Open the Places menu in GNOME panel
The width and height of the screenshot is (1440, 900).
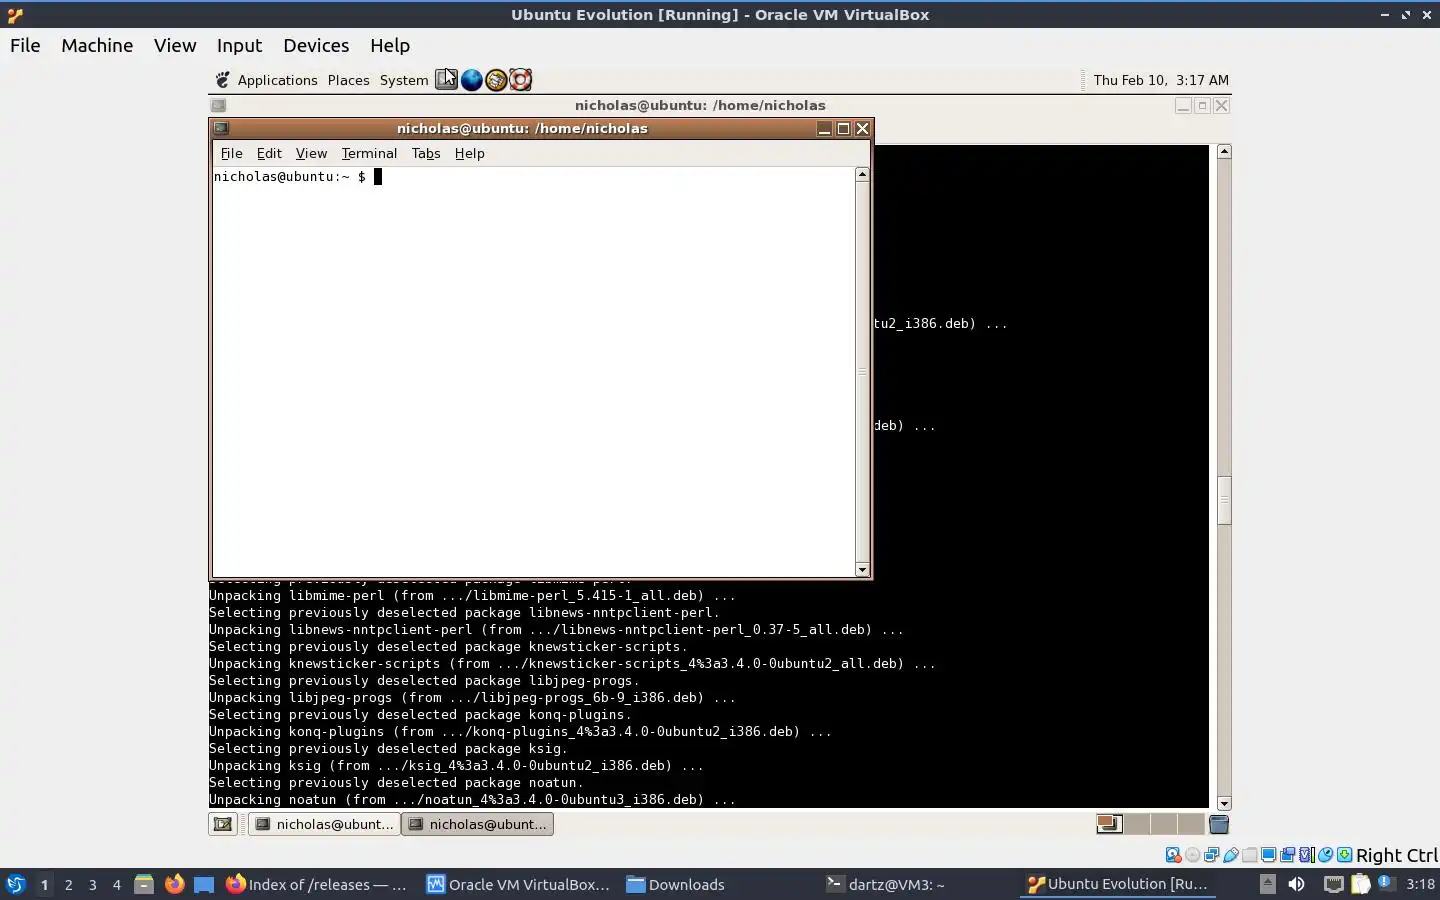tap(348, 80)
